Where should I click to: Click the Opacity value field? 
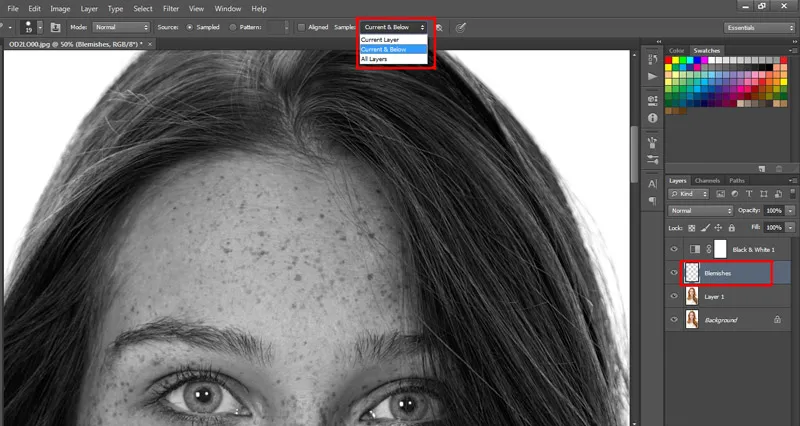pos(774,211)
